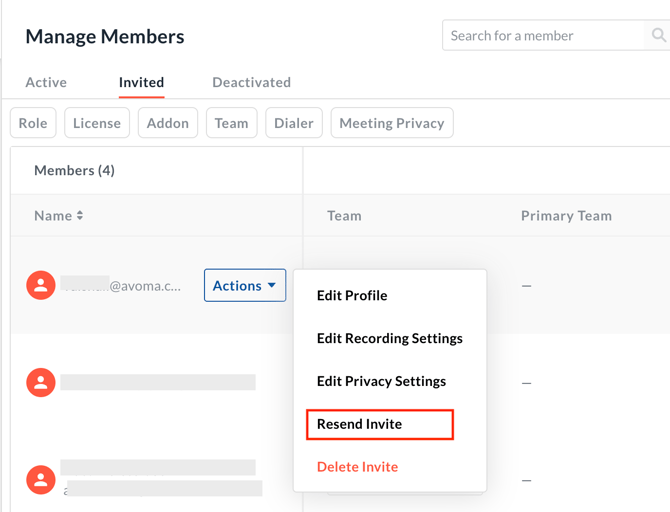Click the Members (4) heading
The width and height of the screenshot is (670, 512).
(x=74, y=170)
